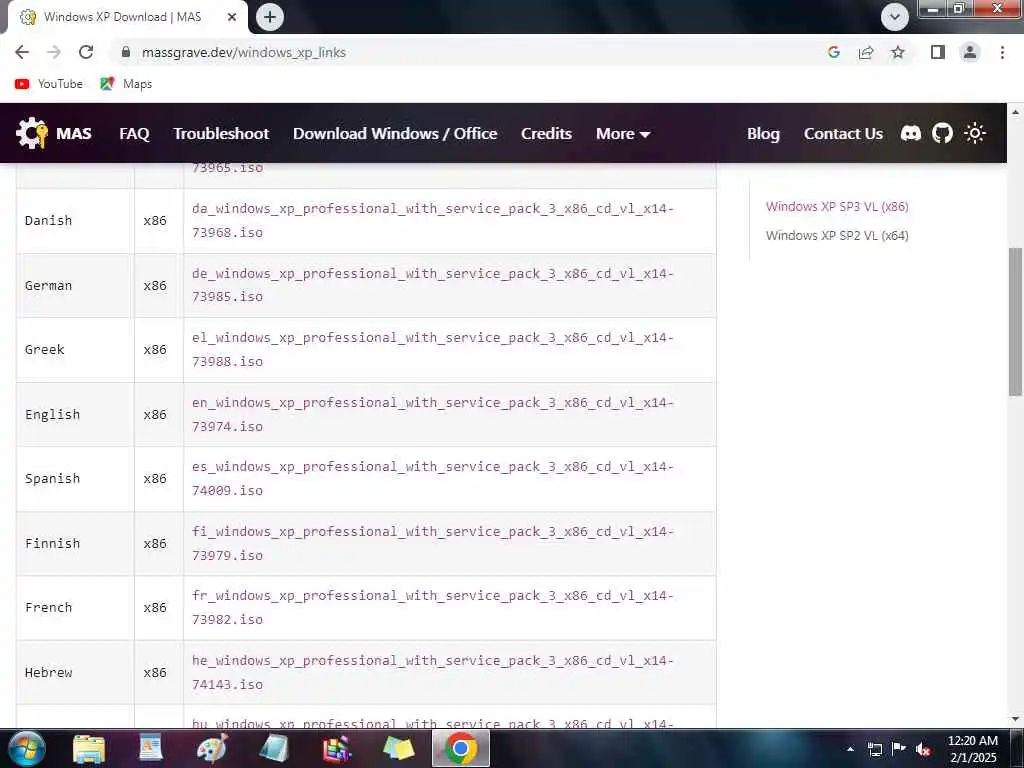Open the tab search dropdown chevron
Viewport: 1024px width, 768px height.
pos(895,17)
